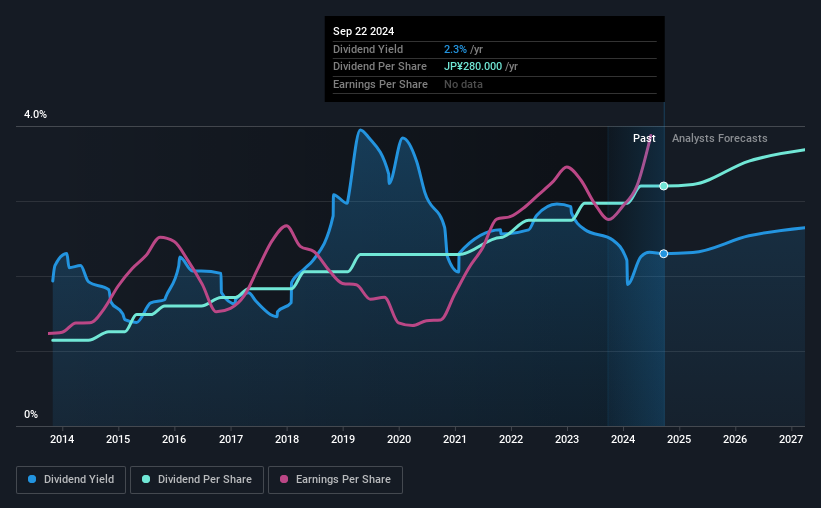Select the blue dividend yield data point marker
The image size is (821, 508).
tap(663, 253)
